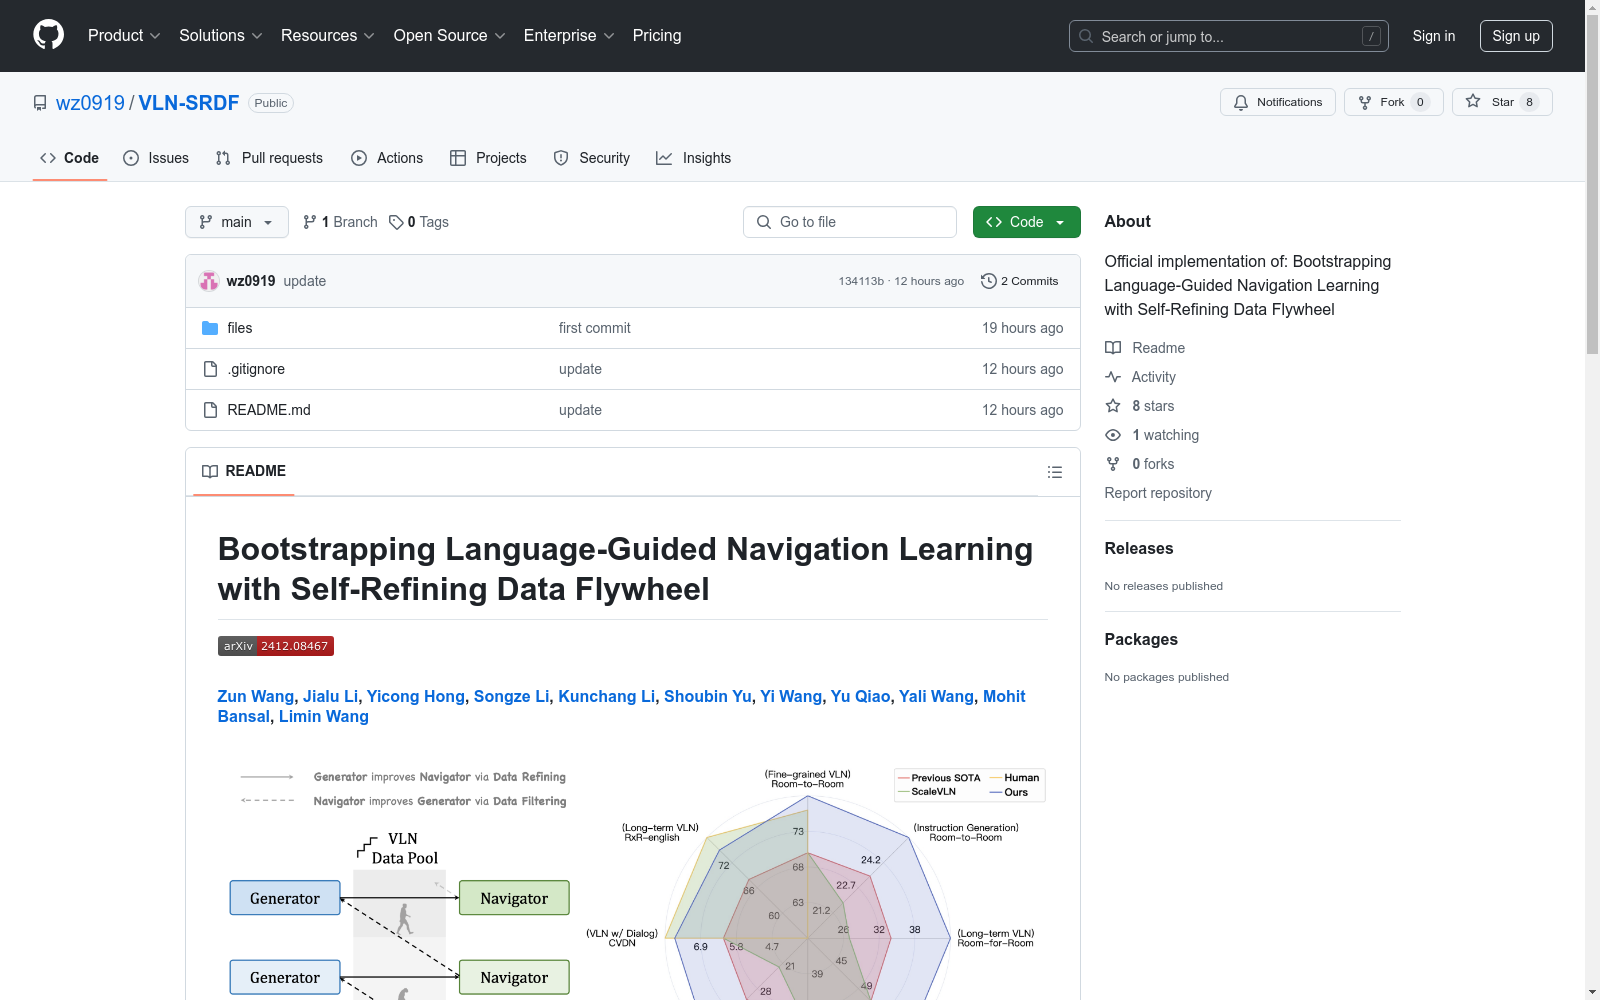
Task: Expand the Resources menu
Action: click(328, 36)
